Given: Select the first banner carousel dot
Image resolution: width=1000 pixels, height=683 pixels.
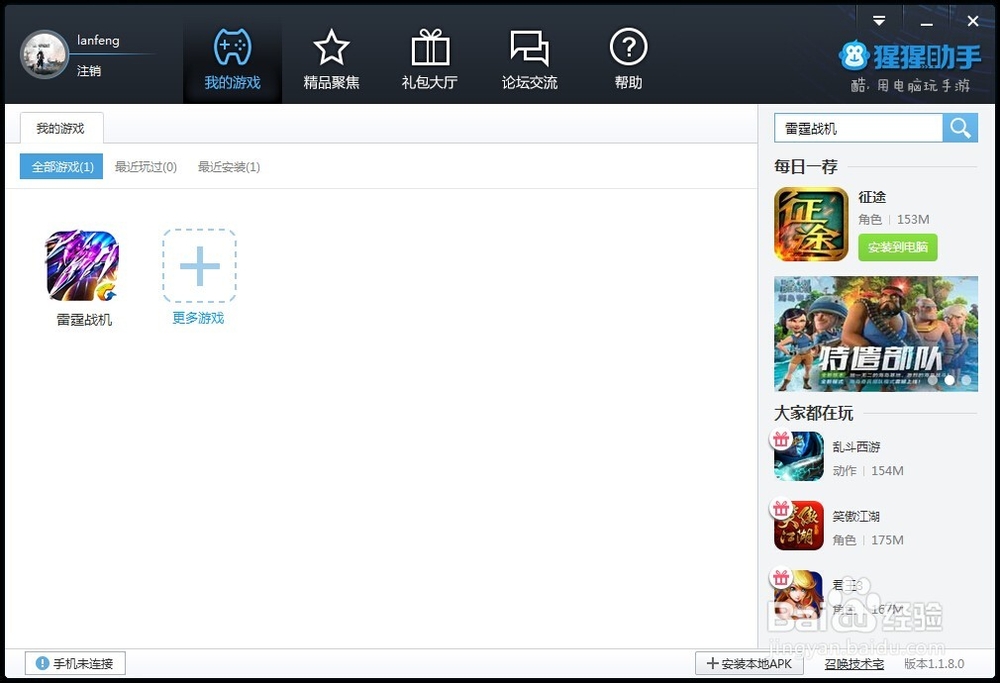Looking at the screenshot, I should pyautogui.click(x=932, y=380).
